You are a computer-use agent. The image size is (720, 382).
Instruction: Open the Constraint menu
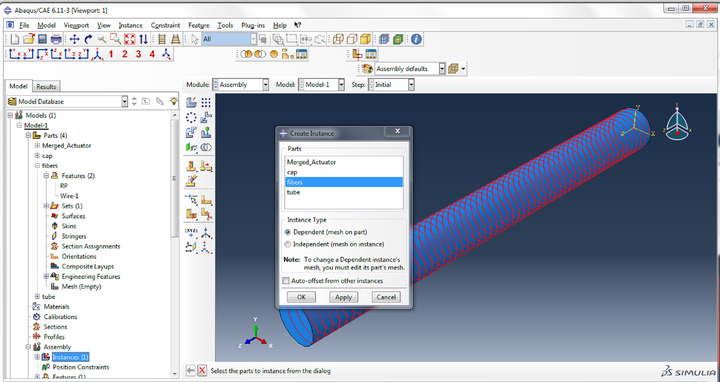click(165, 25)
